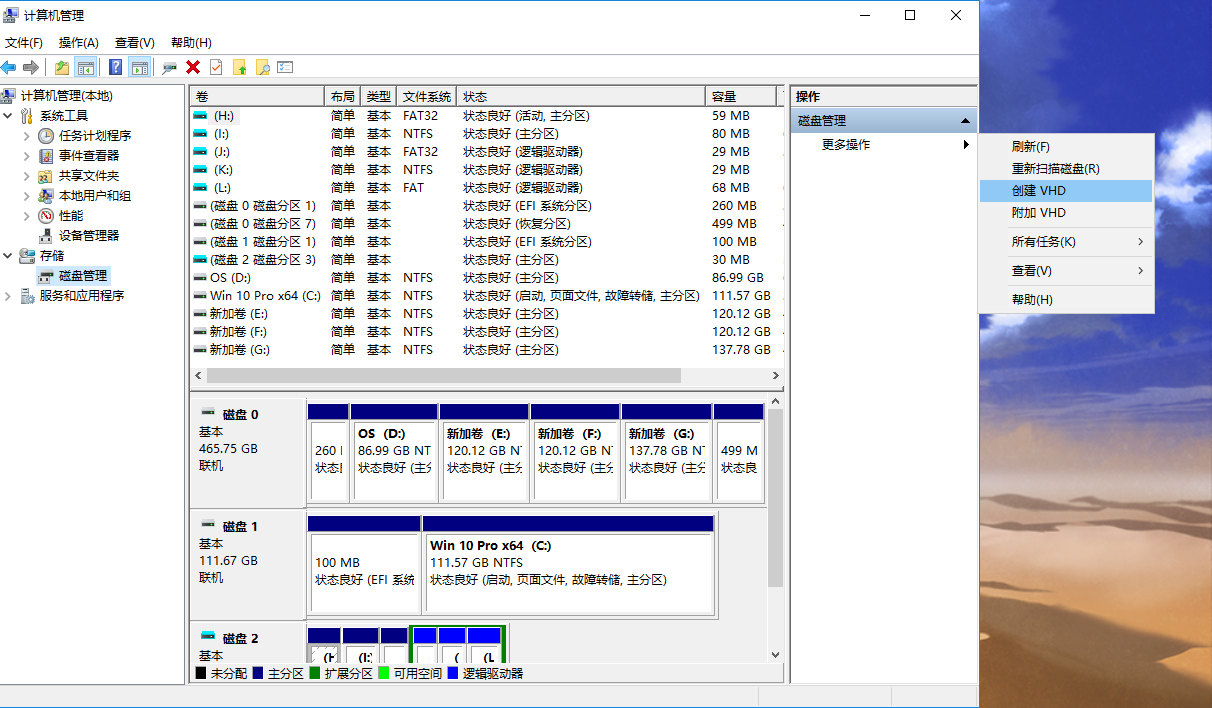Select 附加 VHD menu entry

click(x=1039, y=213)
